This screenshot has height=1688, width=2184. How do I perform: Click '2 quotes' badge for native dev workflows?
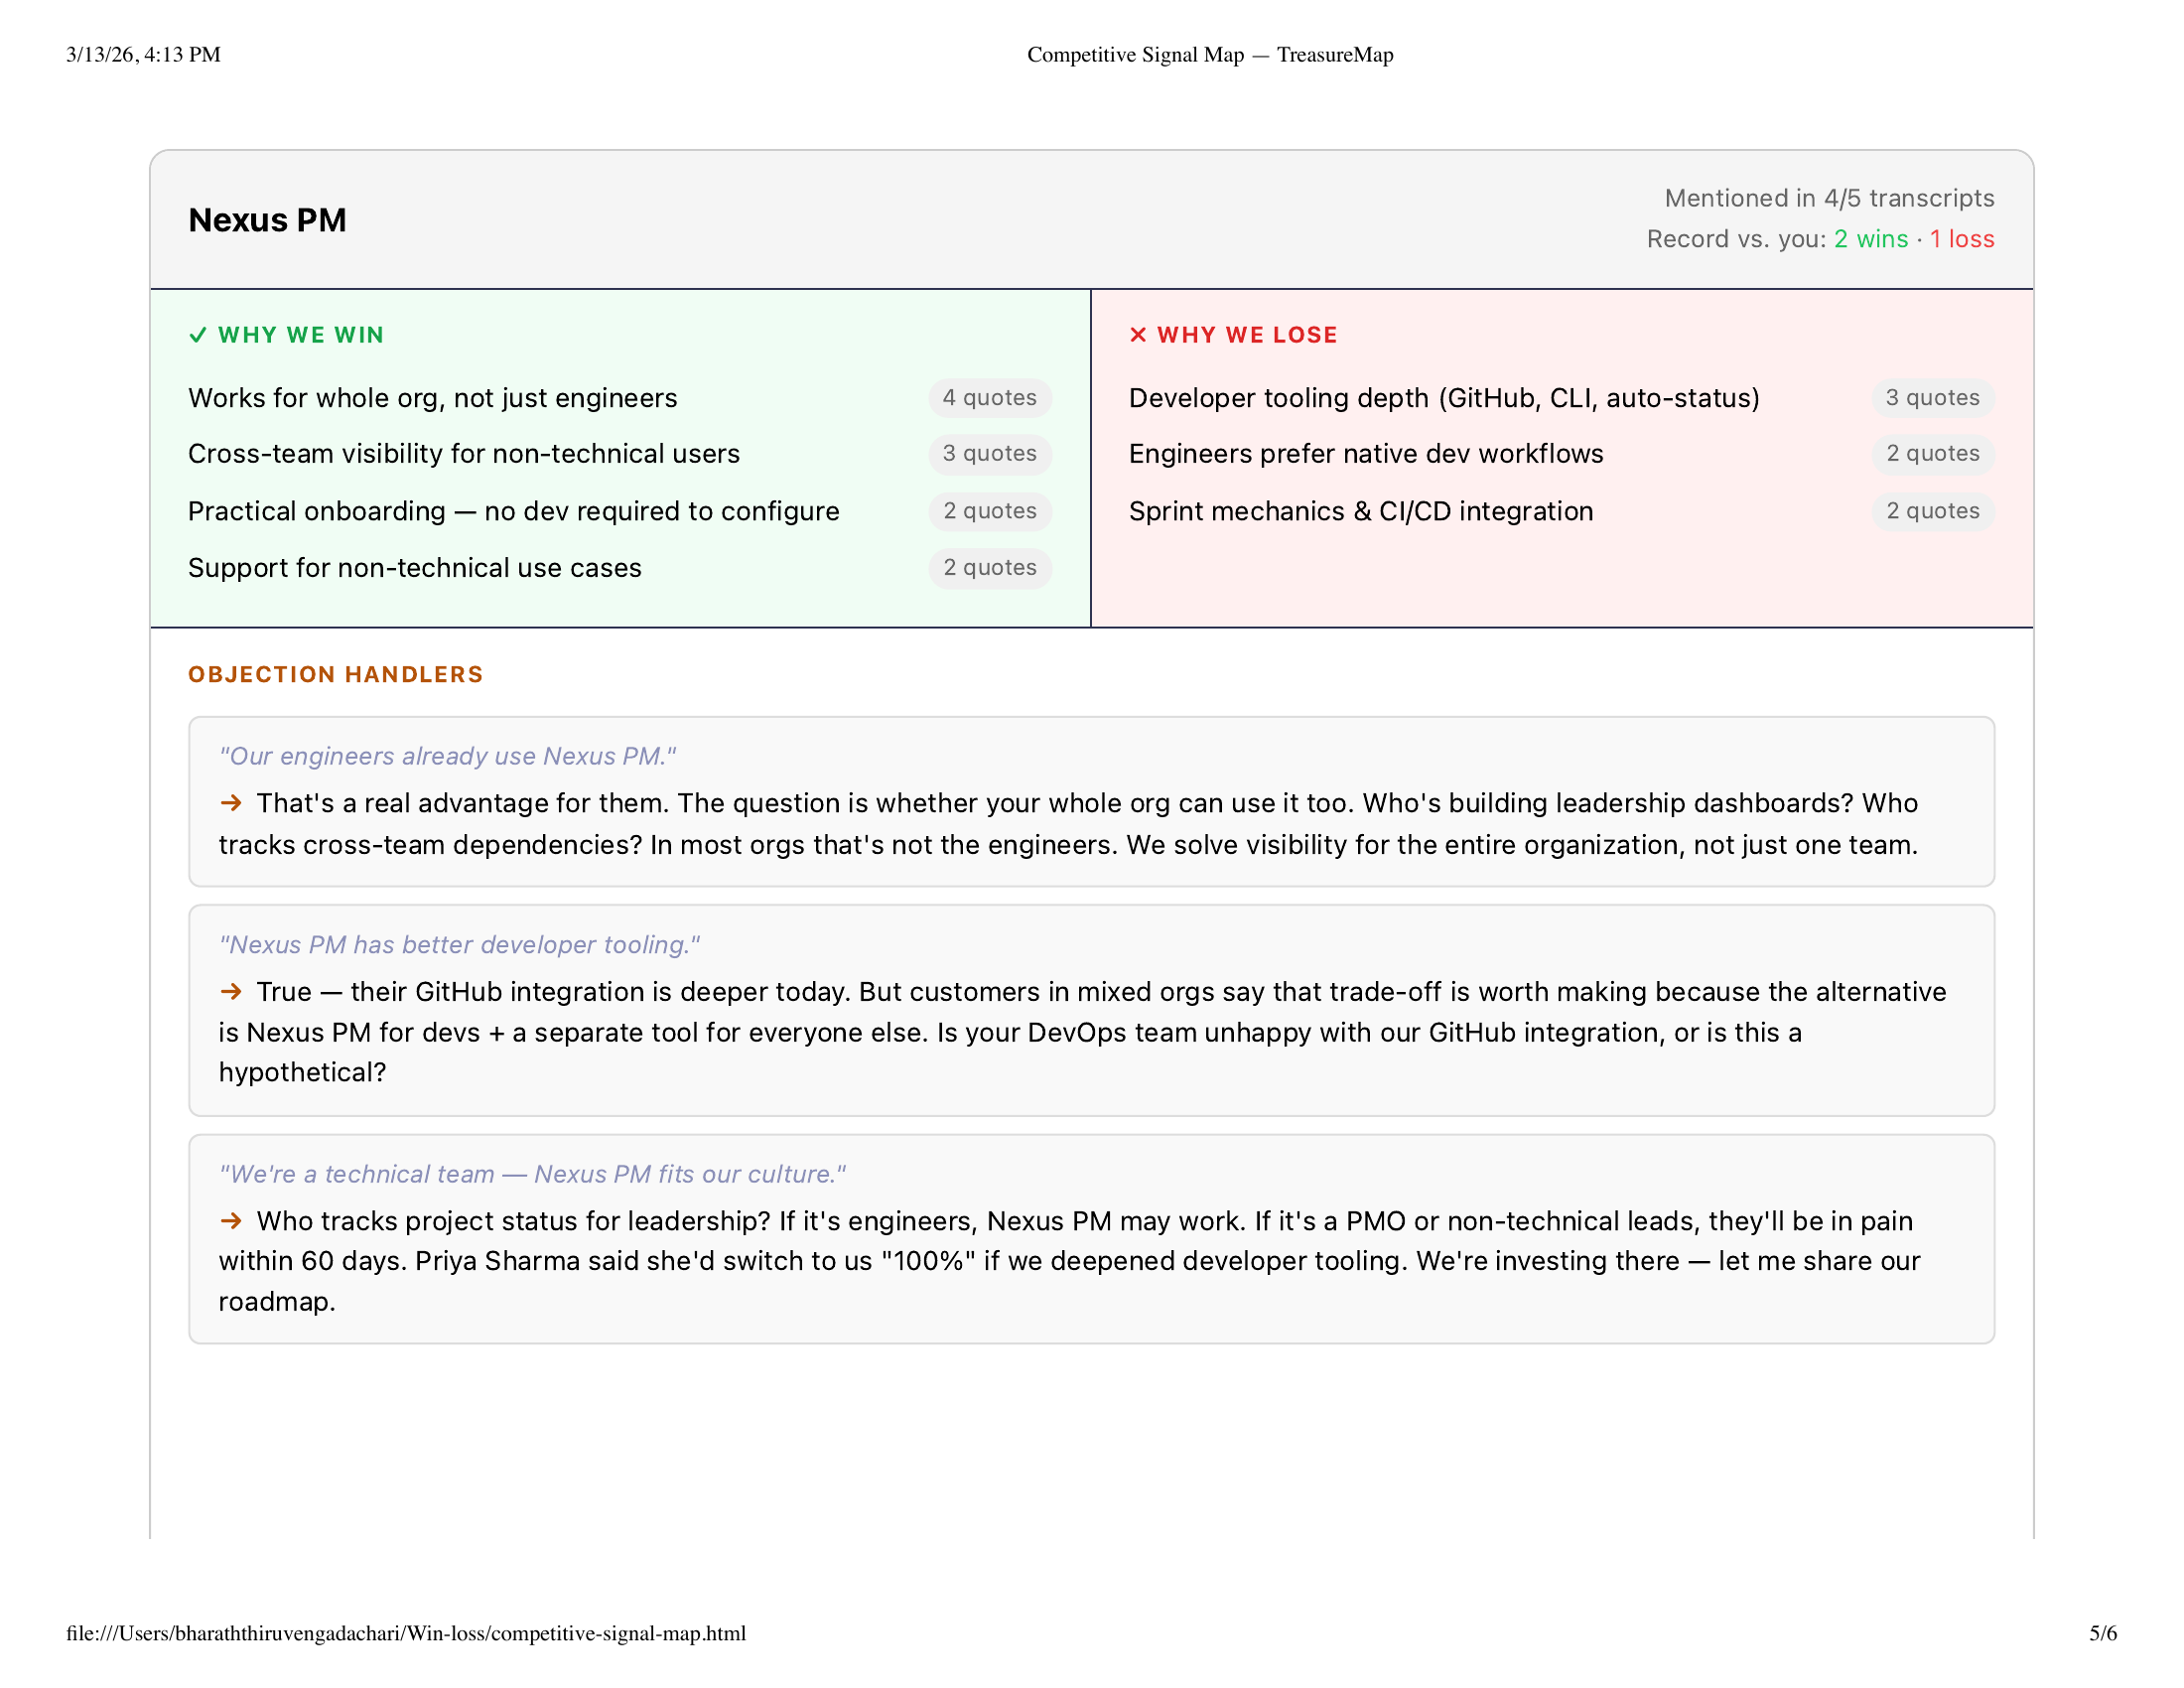[1932, 454]
